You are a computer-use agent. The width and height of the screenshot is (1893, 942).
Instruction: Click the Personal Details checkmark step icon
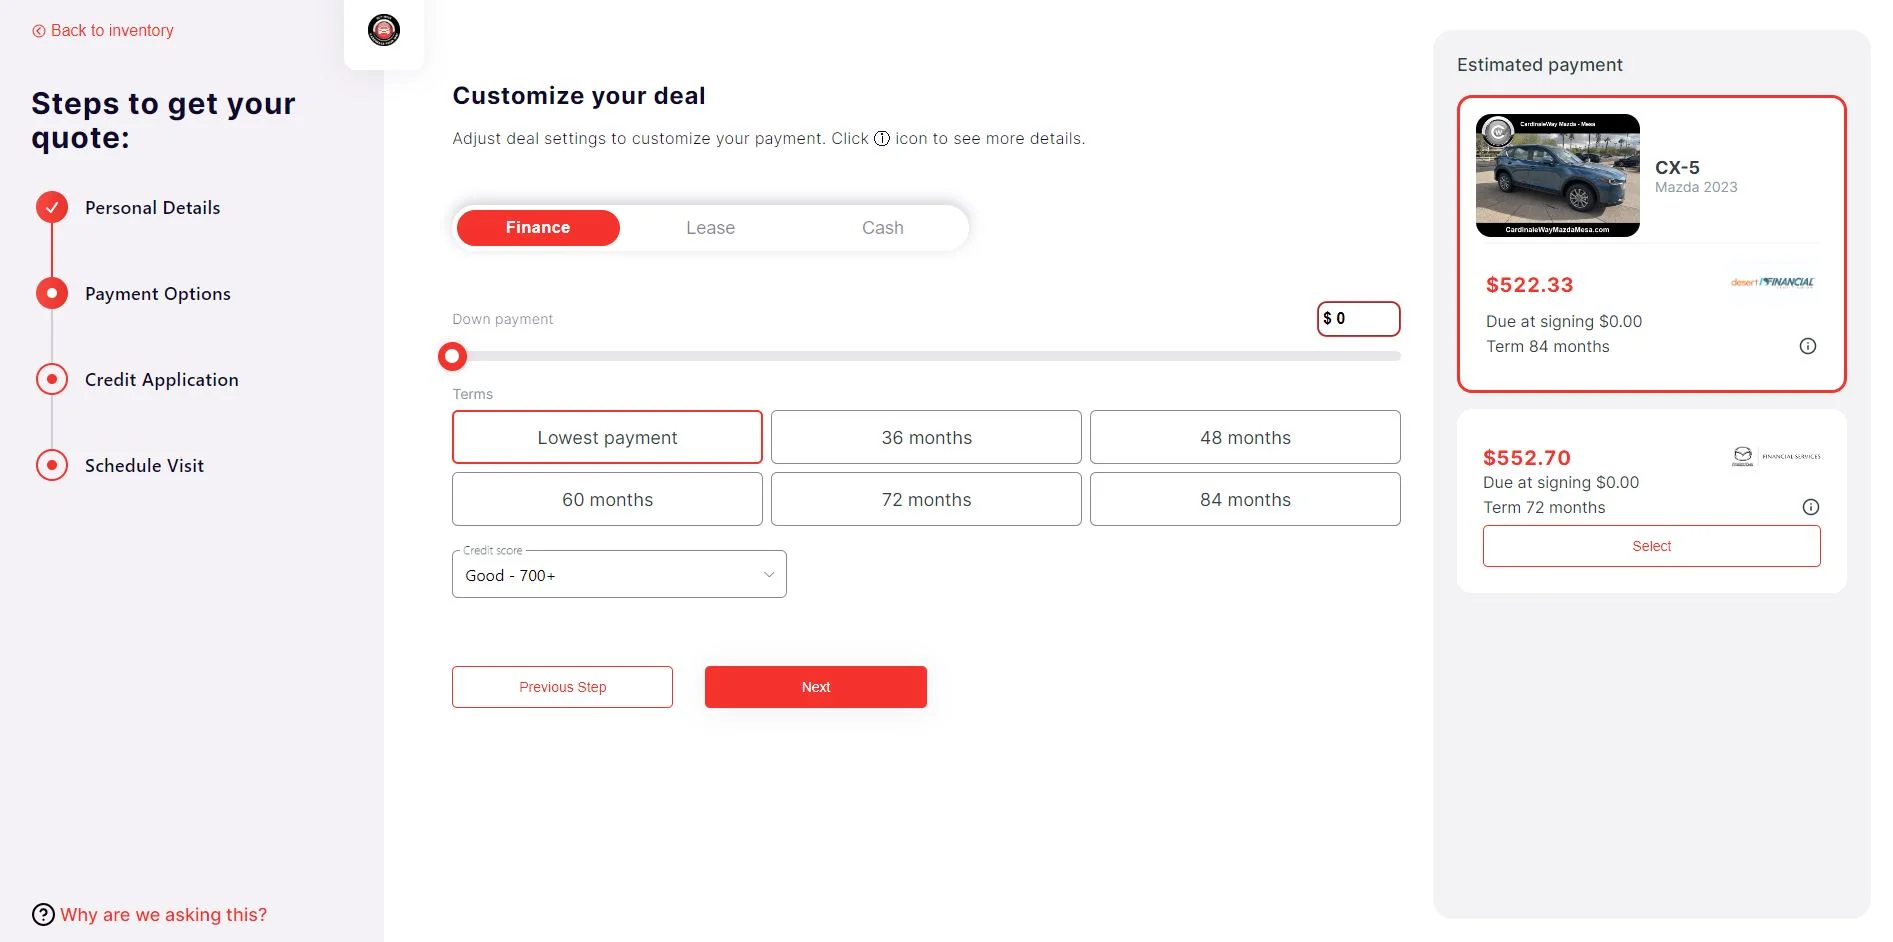[x=52, y=207]
